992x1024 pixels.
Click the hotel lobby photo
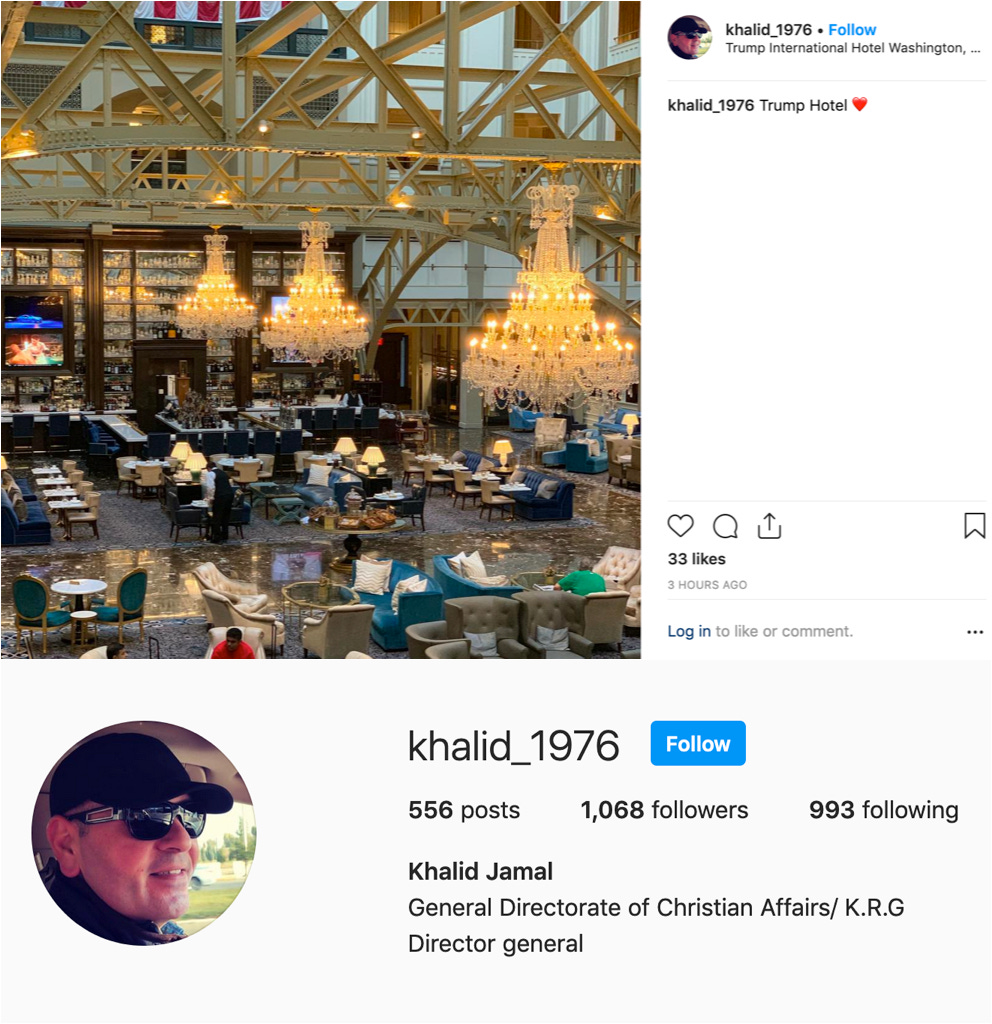(x=321, y=329)
